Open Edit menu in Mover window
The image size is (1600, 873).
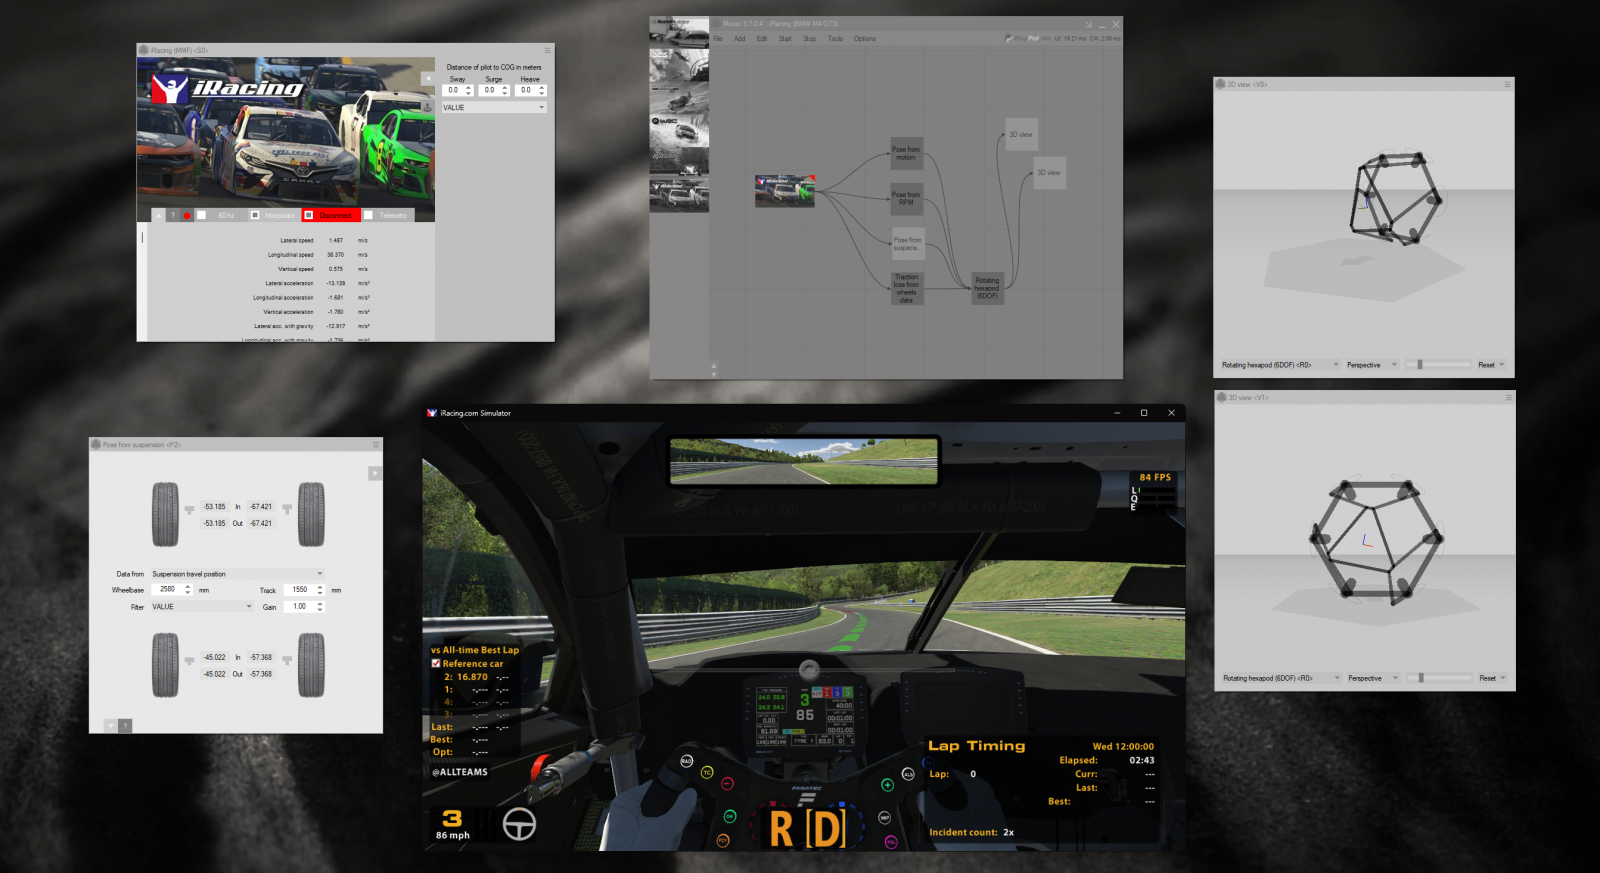click(x=762, y=39)
